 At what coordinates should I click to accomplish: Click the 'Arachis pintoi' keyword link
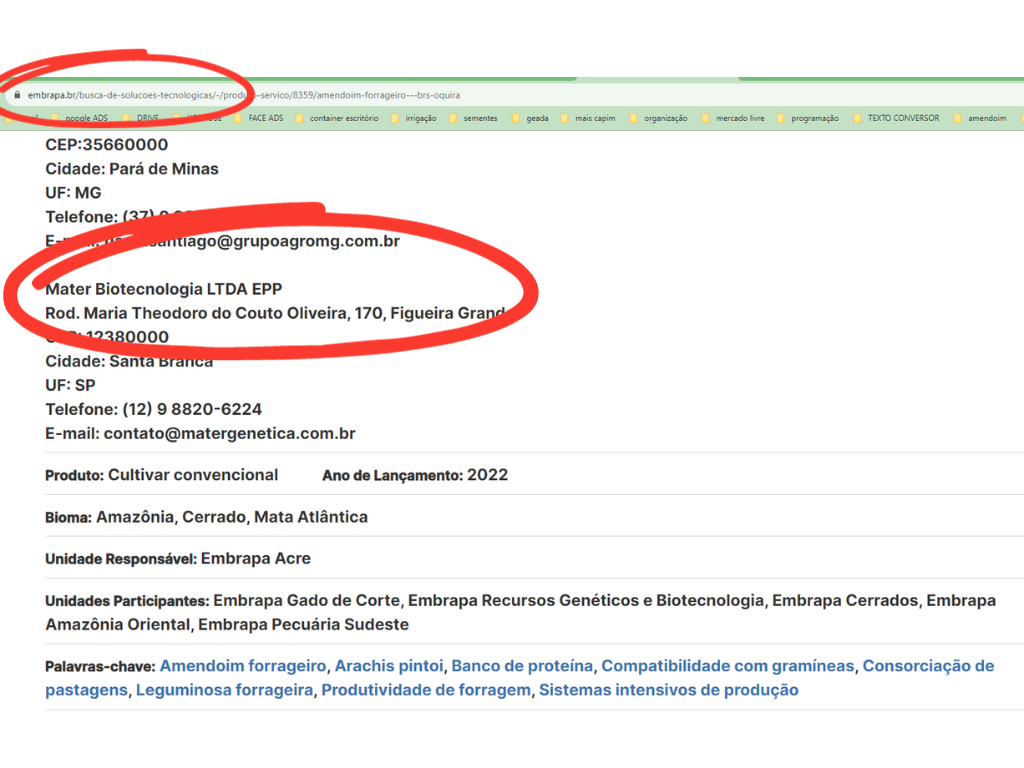tap(389, 666)
